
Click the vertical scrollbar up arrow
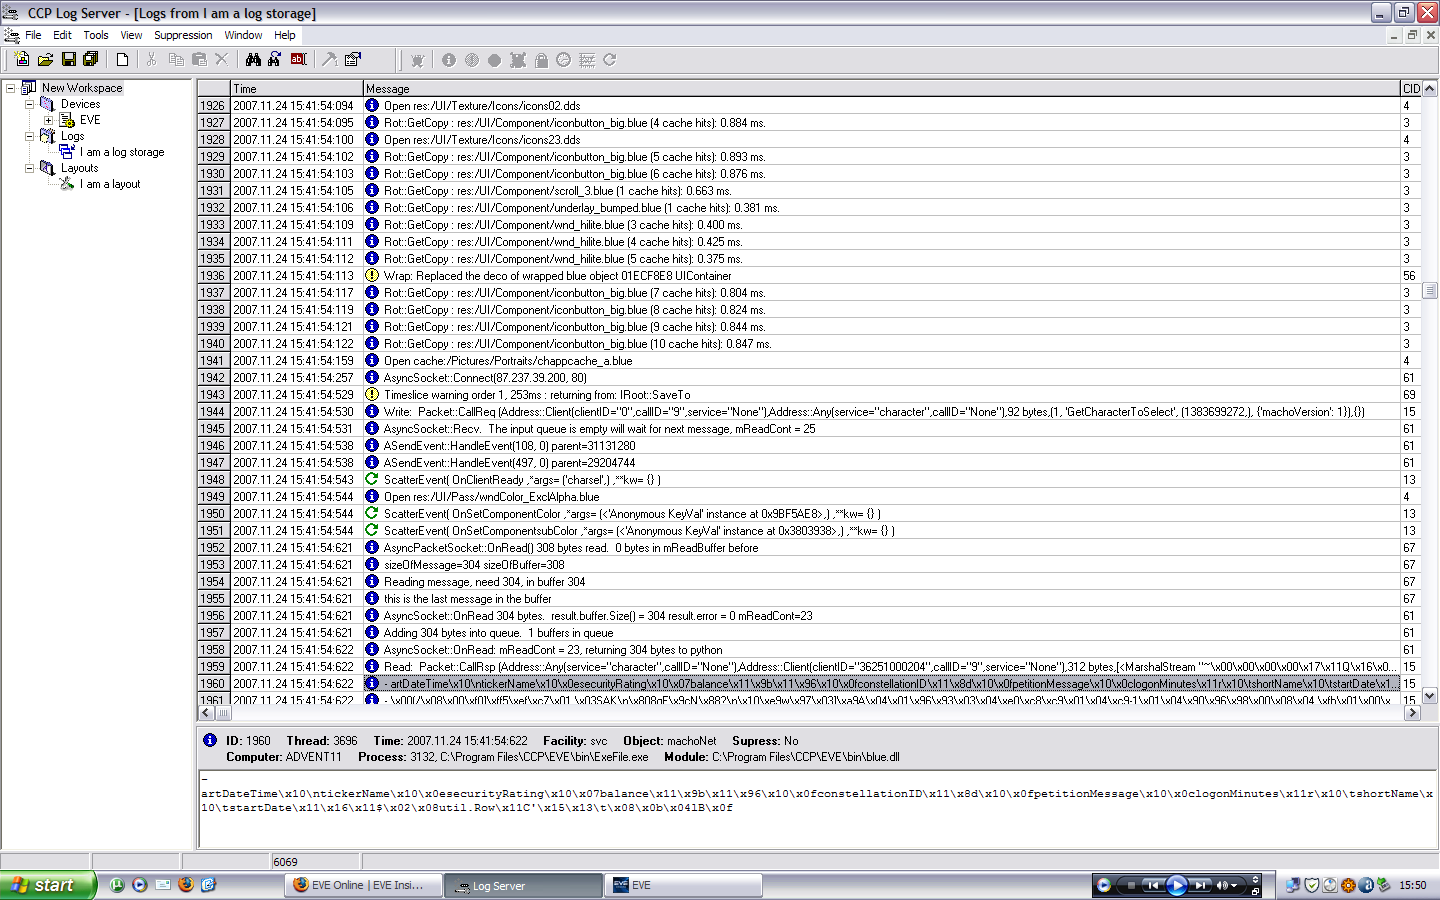pos(1430,88)
